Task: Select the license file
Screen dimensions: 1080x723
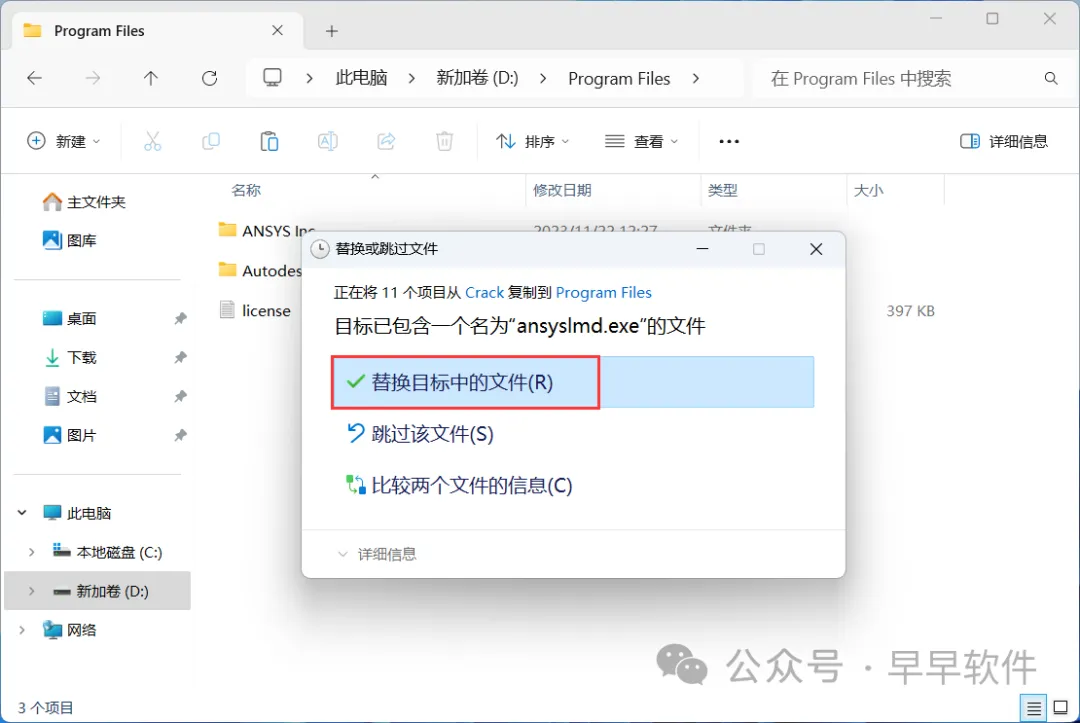Action: [x=254, y=310]
